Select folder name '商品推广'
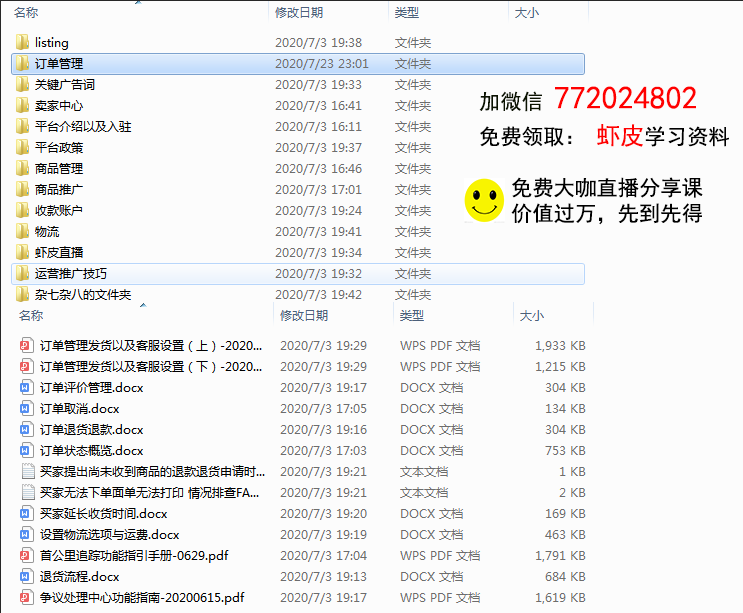 click(59, 189)
